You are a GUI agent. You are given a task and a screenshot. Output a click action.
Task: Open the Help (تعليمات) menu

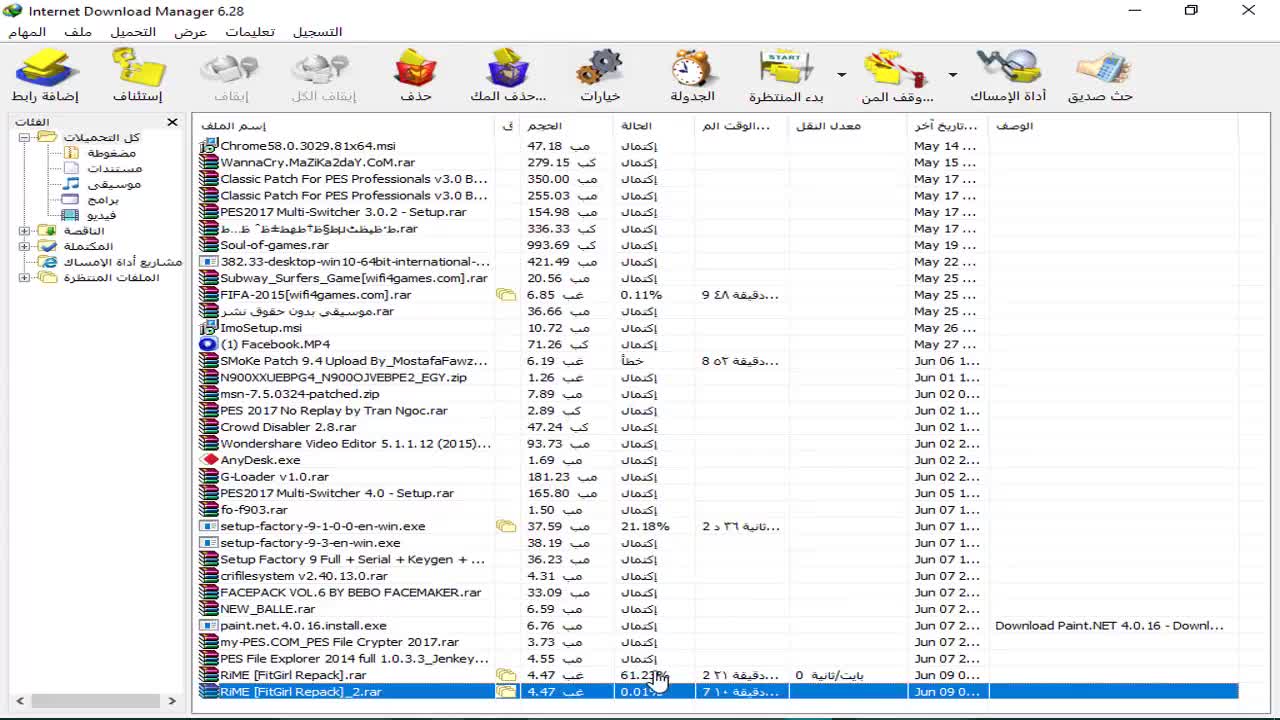(x=250, y=32)
